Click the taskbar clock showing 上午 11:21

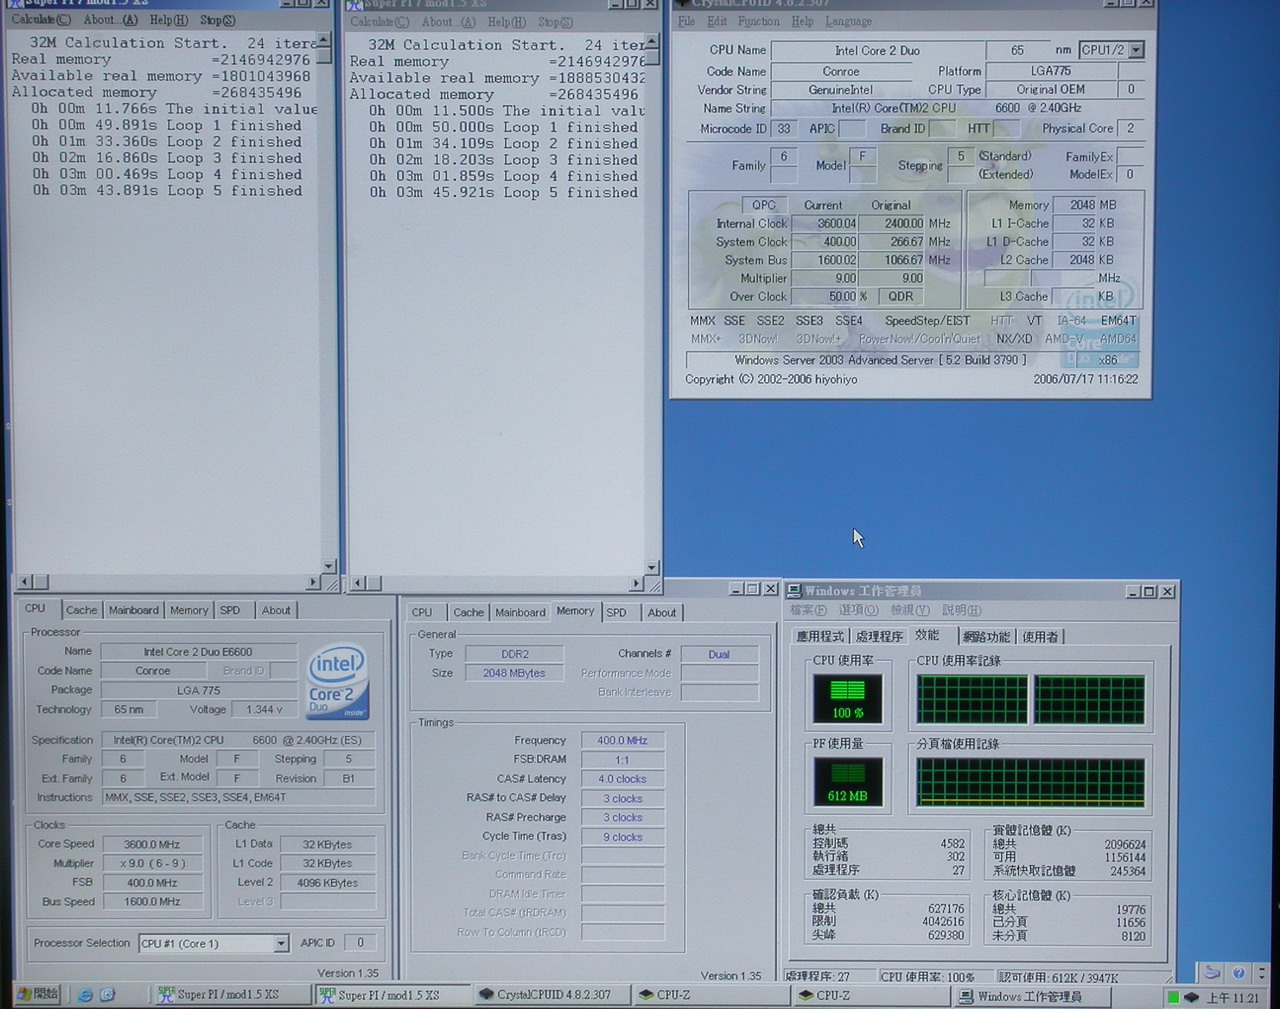[x=1233, y=998]
